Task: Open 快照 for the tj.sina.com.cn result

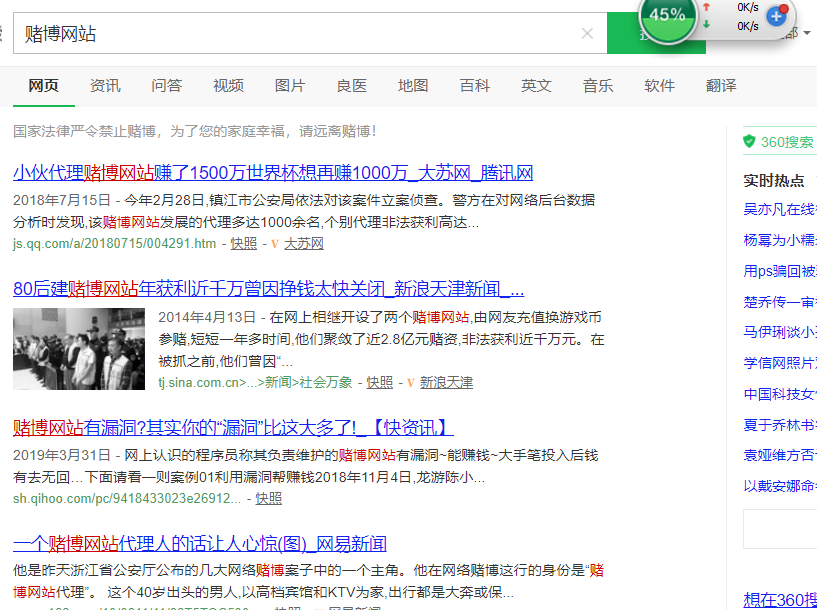Action: (380, 382)
